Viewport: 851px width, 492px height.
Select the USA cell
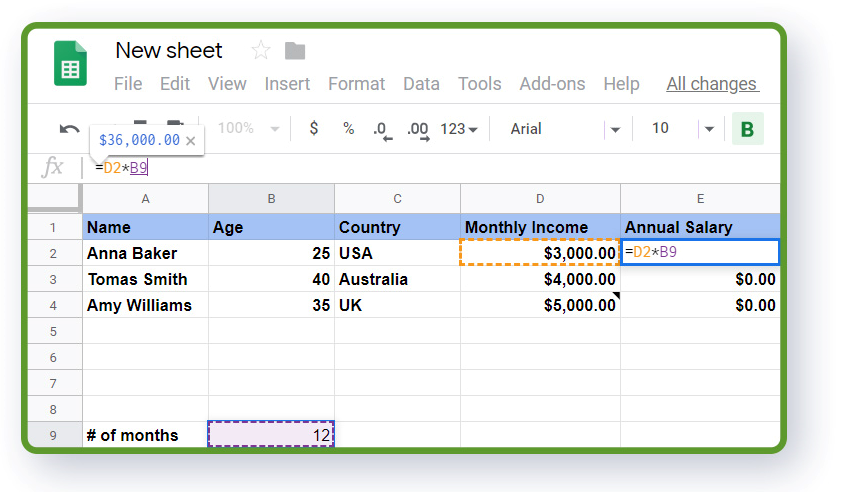pyautogui.click(x=397, y=253)
